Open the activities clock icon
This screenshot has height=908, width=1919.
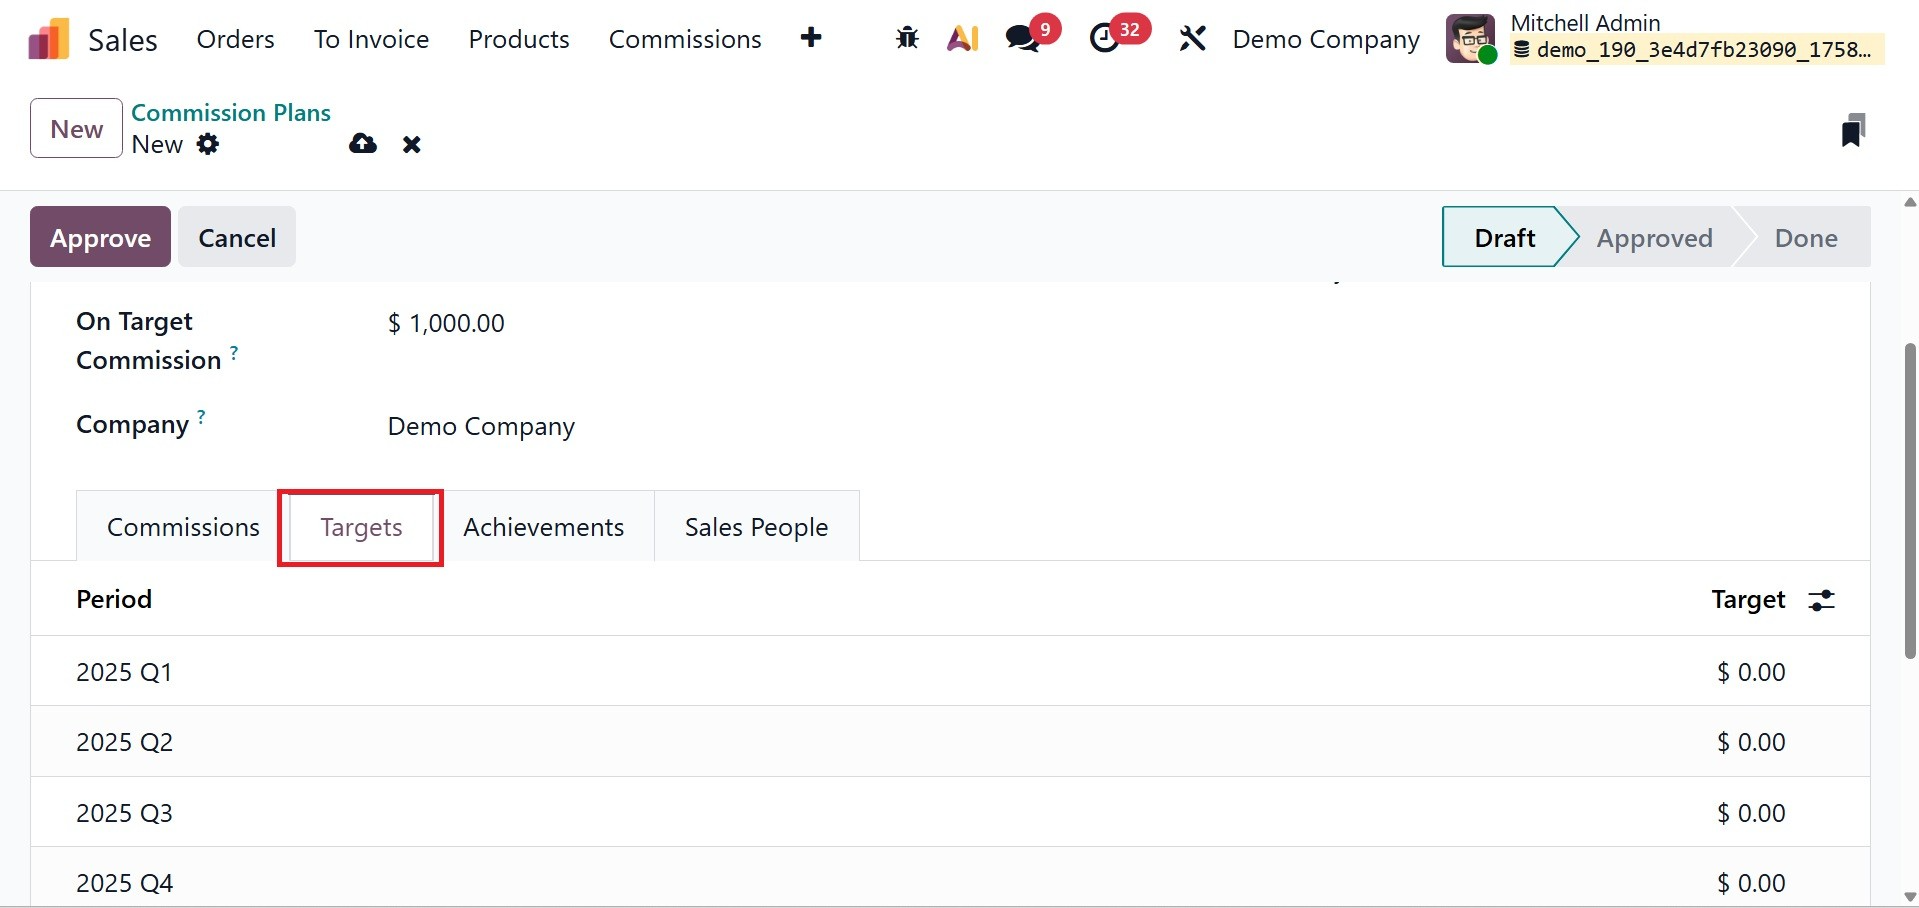[1104, 39]
